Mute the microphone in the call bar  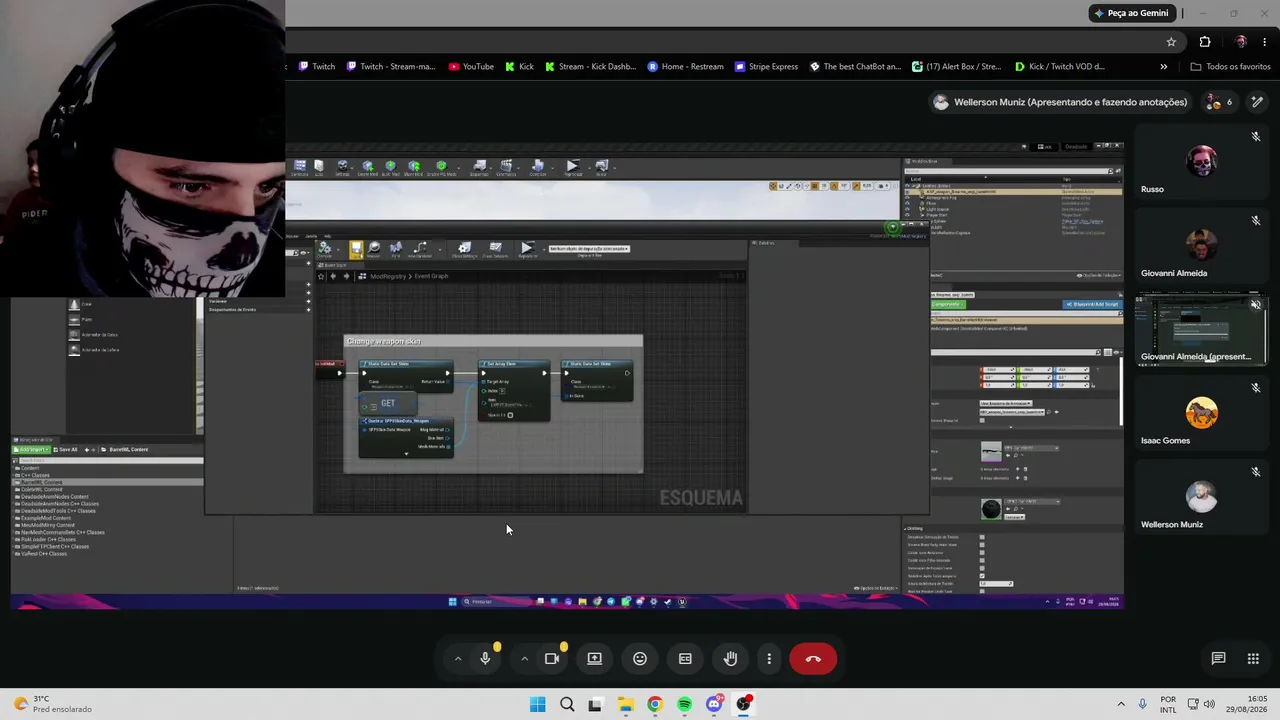[486, 659]
